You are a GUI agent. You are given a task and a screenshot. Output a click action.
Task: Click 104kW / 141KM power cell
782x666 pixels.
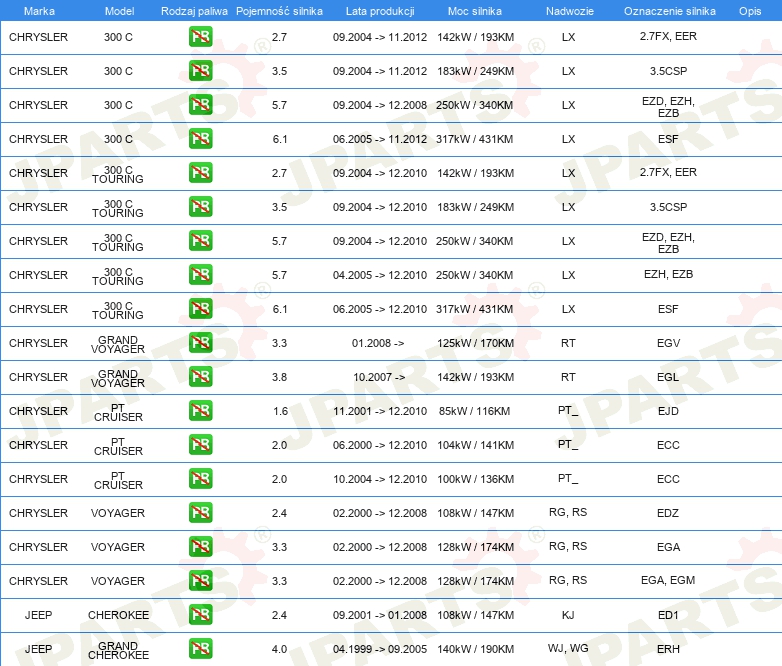pyautogui.click(x=475, y=445)
